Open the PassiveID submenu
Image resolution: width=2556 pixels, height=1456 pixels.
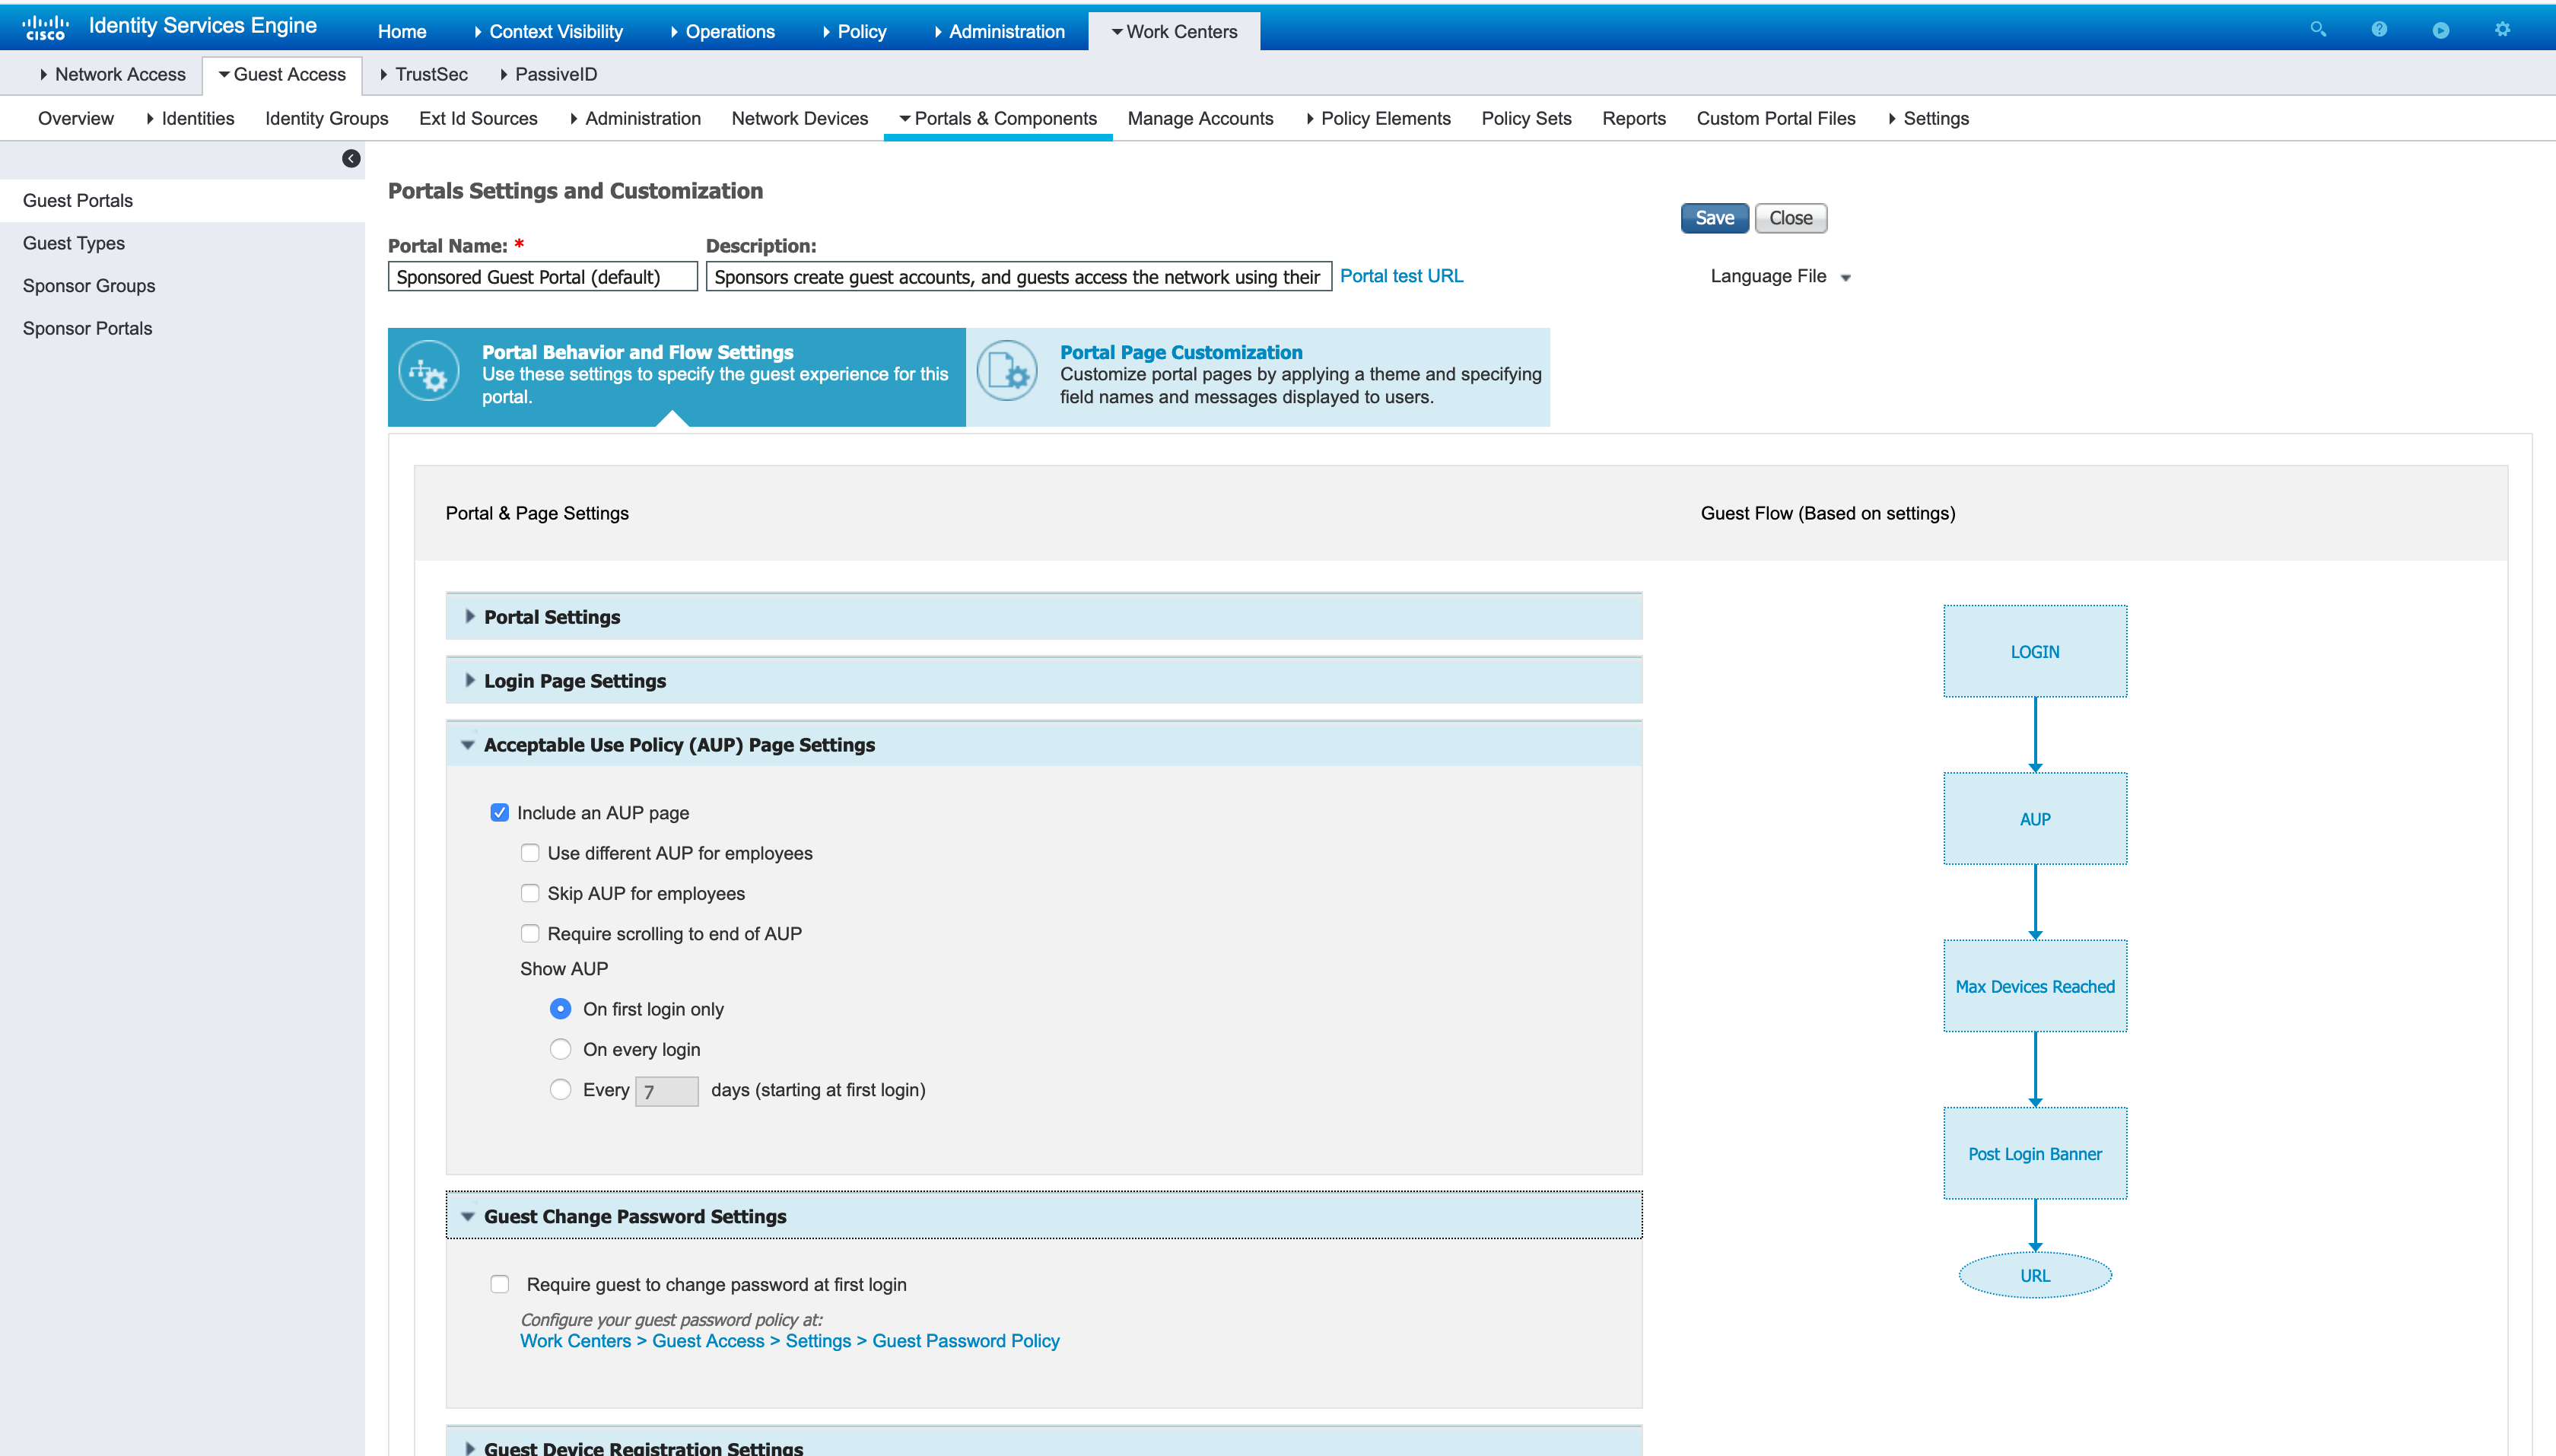coord(548,74)
